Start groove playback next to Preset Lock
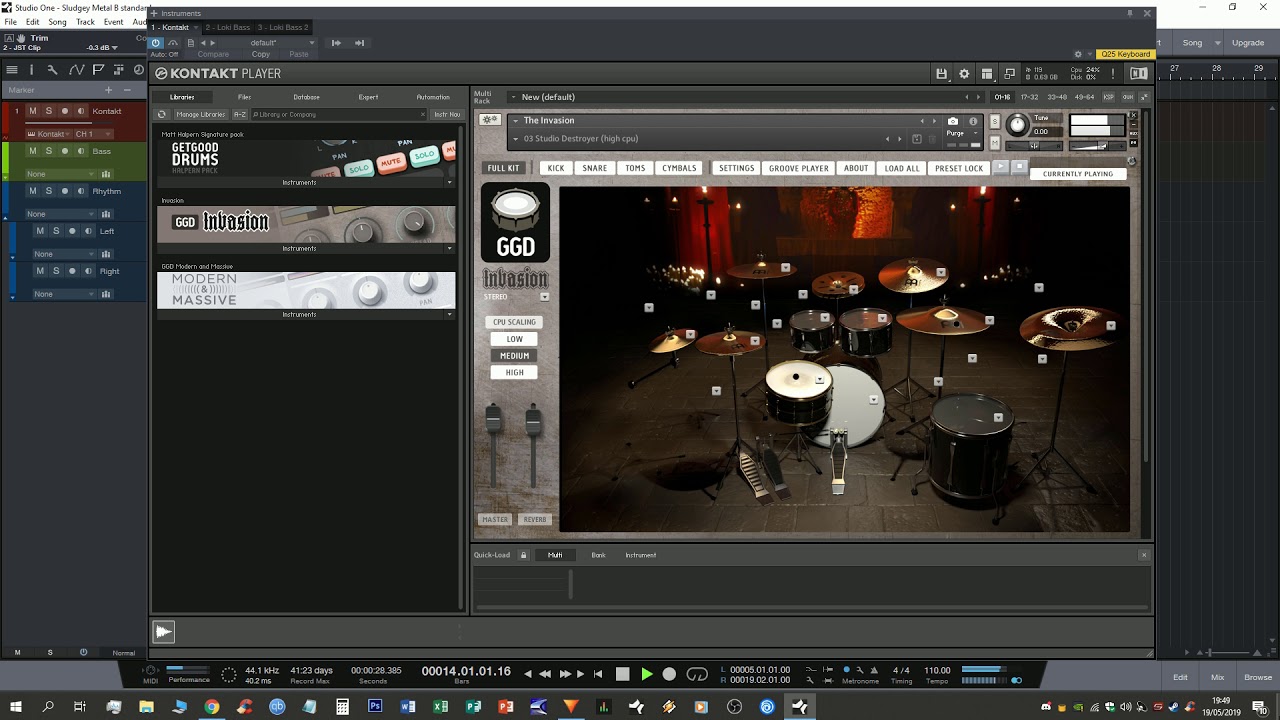Screen dimensions: 1280x720 tap(1000, 168)
